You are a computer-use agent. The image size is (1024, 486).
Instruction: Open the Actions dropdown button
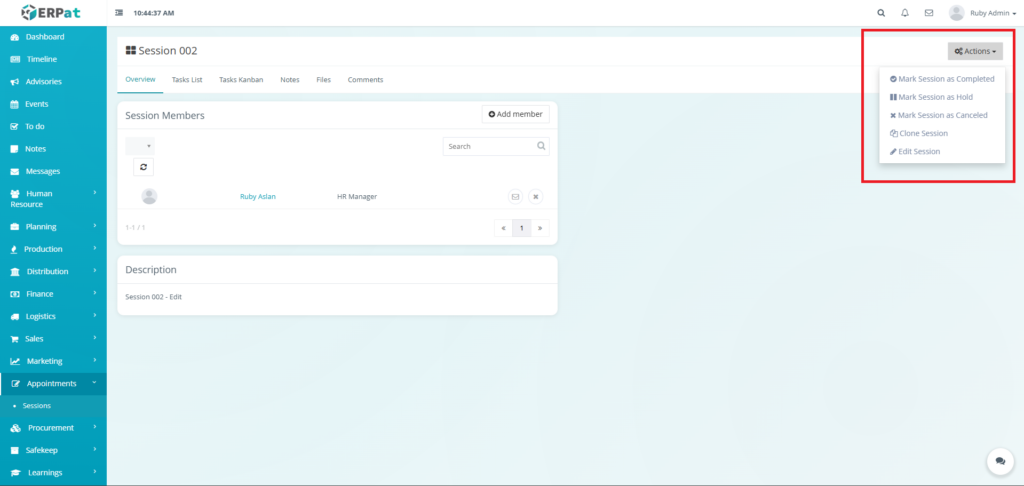coord(975,51)
